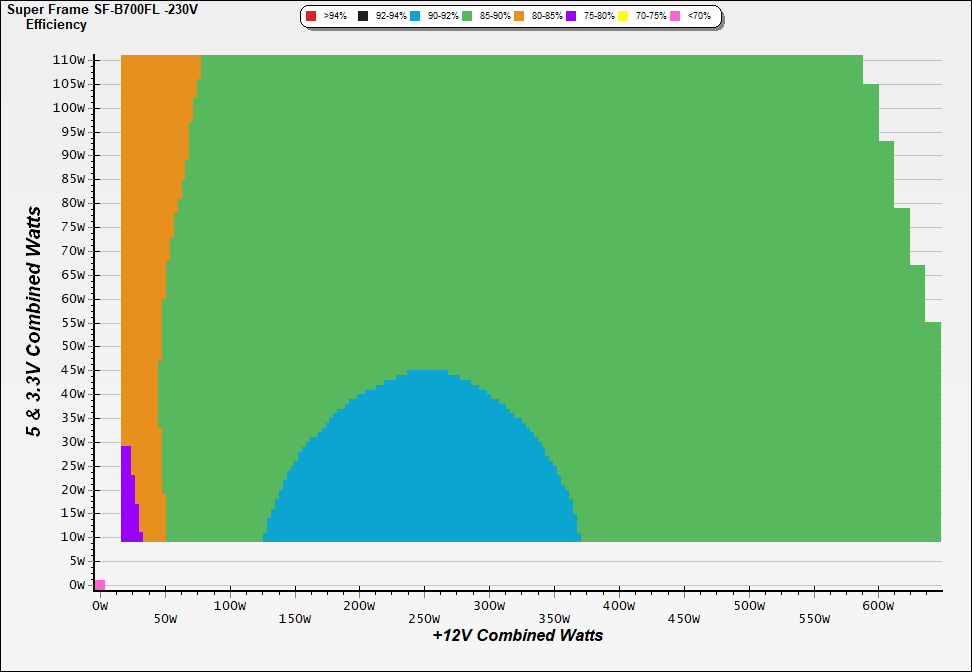Click the '5 & 3.3V Combined Watts' axis title
The image size is (972, 672).
point(34,322)
